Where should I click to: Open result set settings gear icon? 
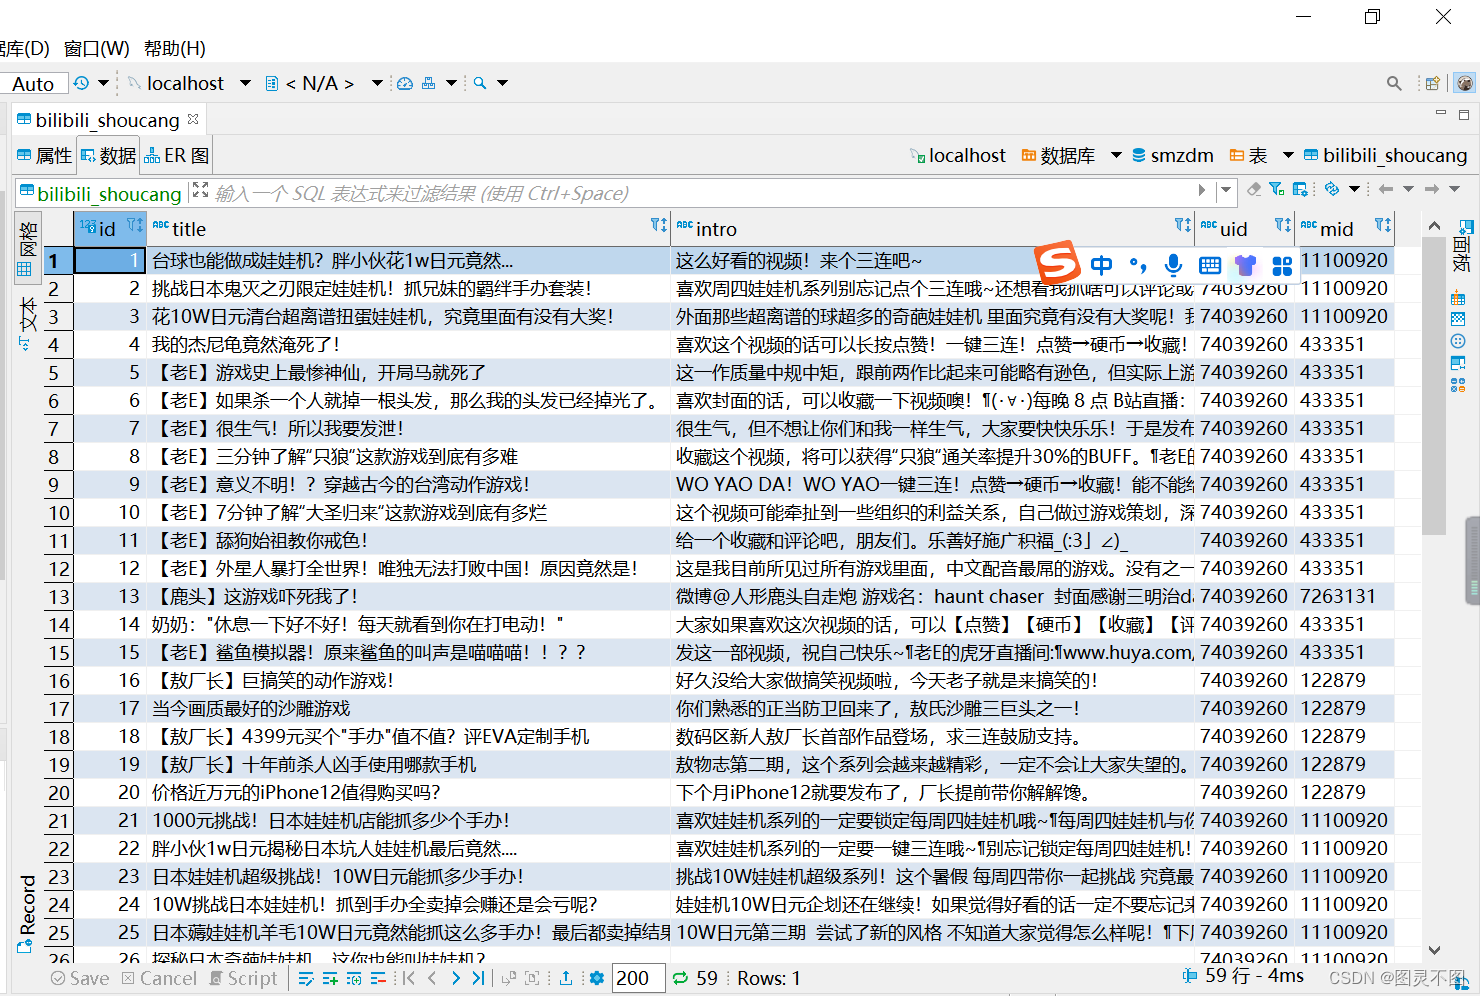pos(597,978)
